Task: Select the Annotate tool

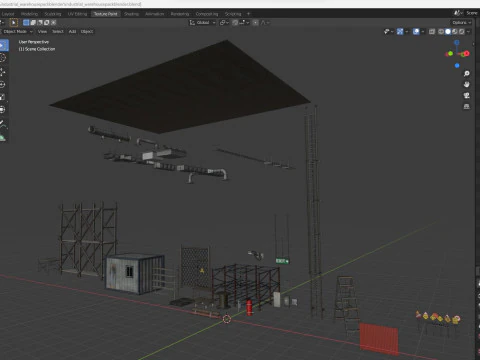Action: [x=3, y=124]
